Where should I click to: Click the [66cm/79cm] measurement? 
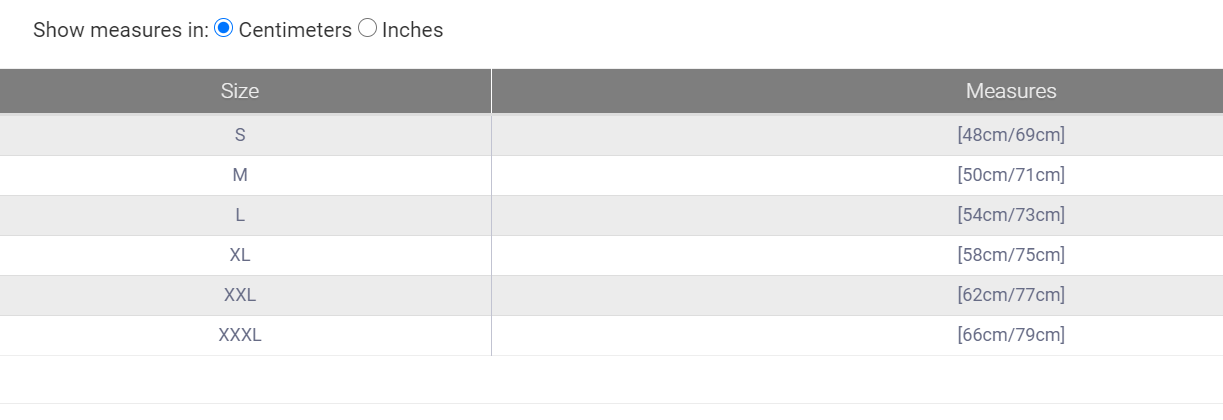pyautogui.click(x=1011, y=335)
